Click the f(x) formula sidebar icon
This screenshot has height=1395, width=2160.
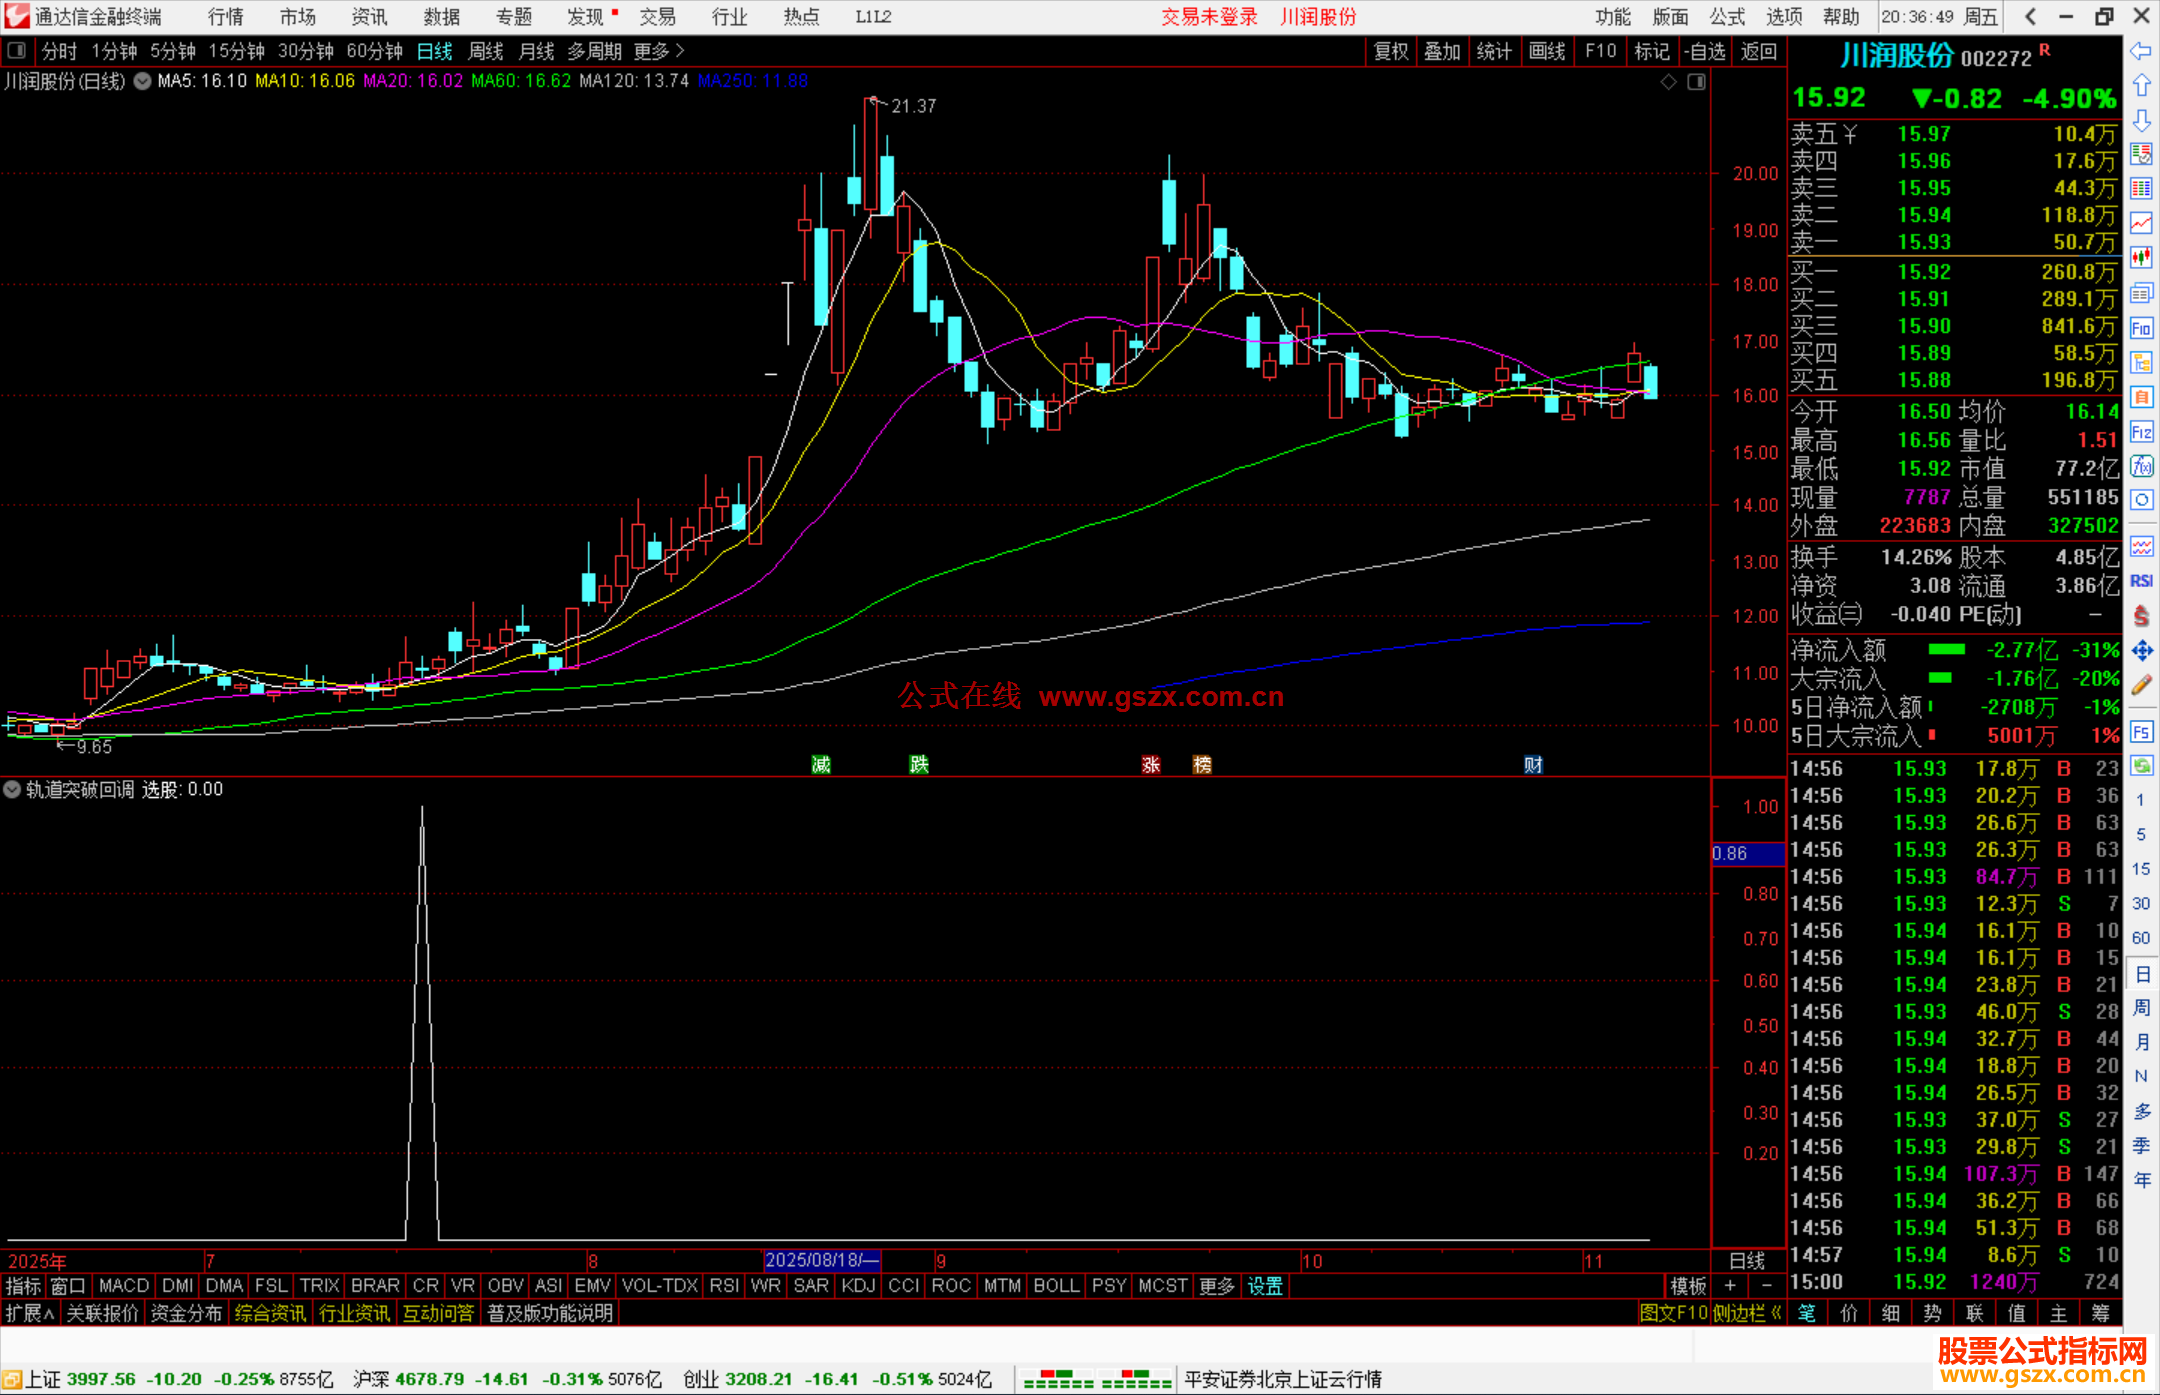2141,466
